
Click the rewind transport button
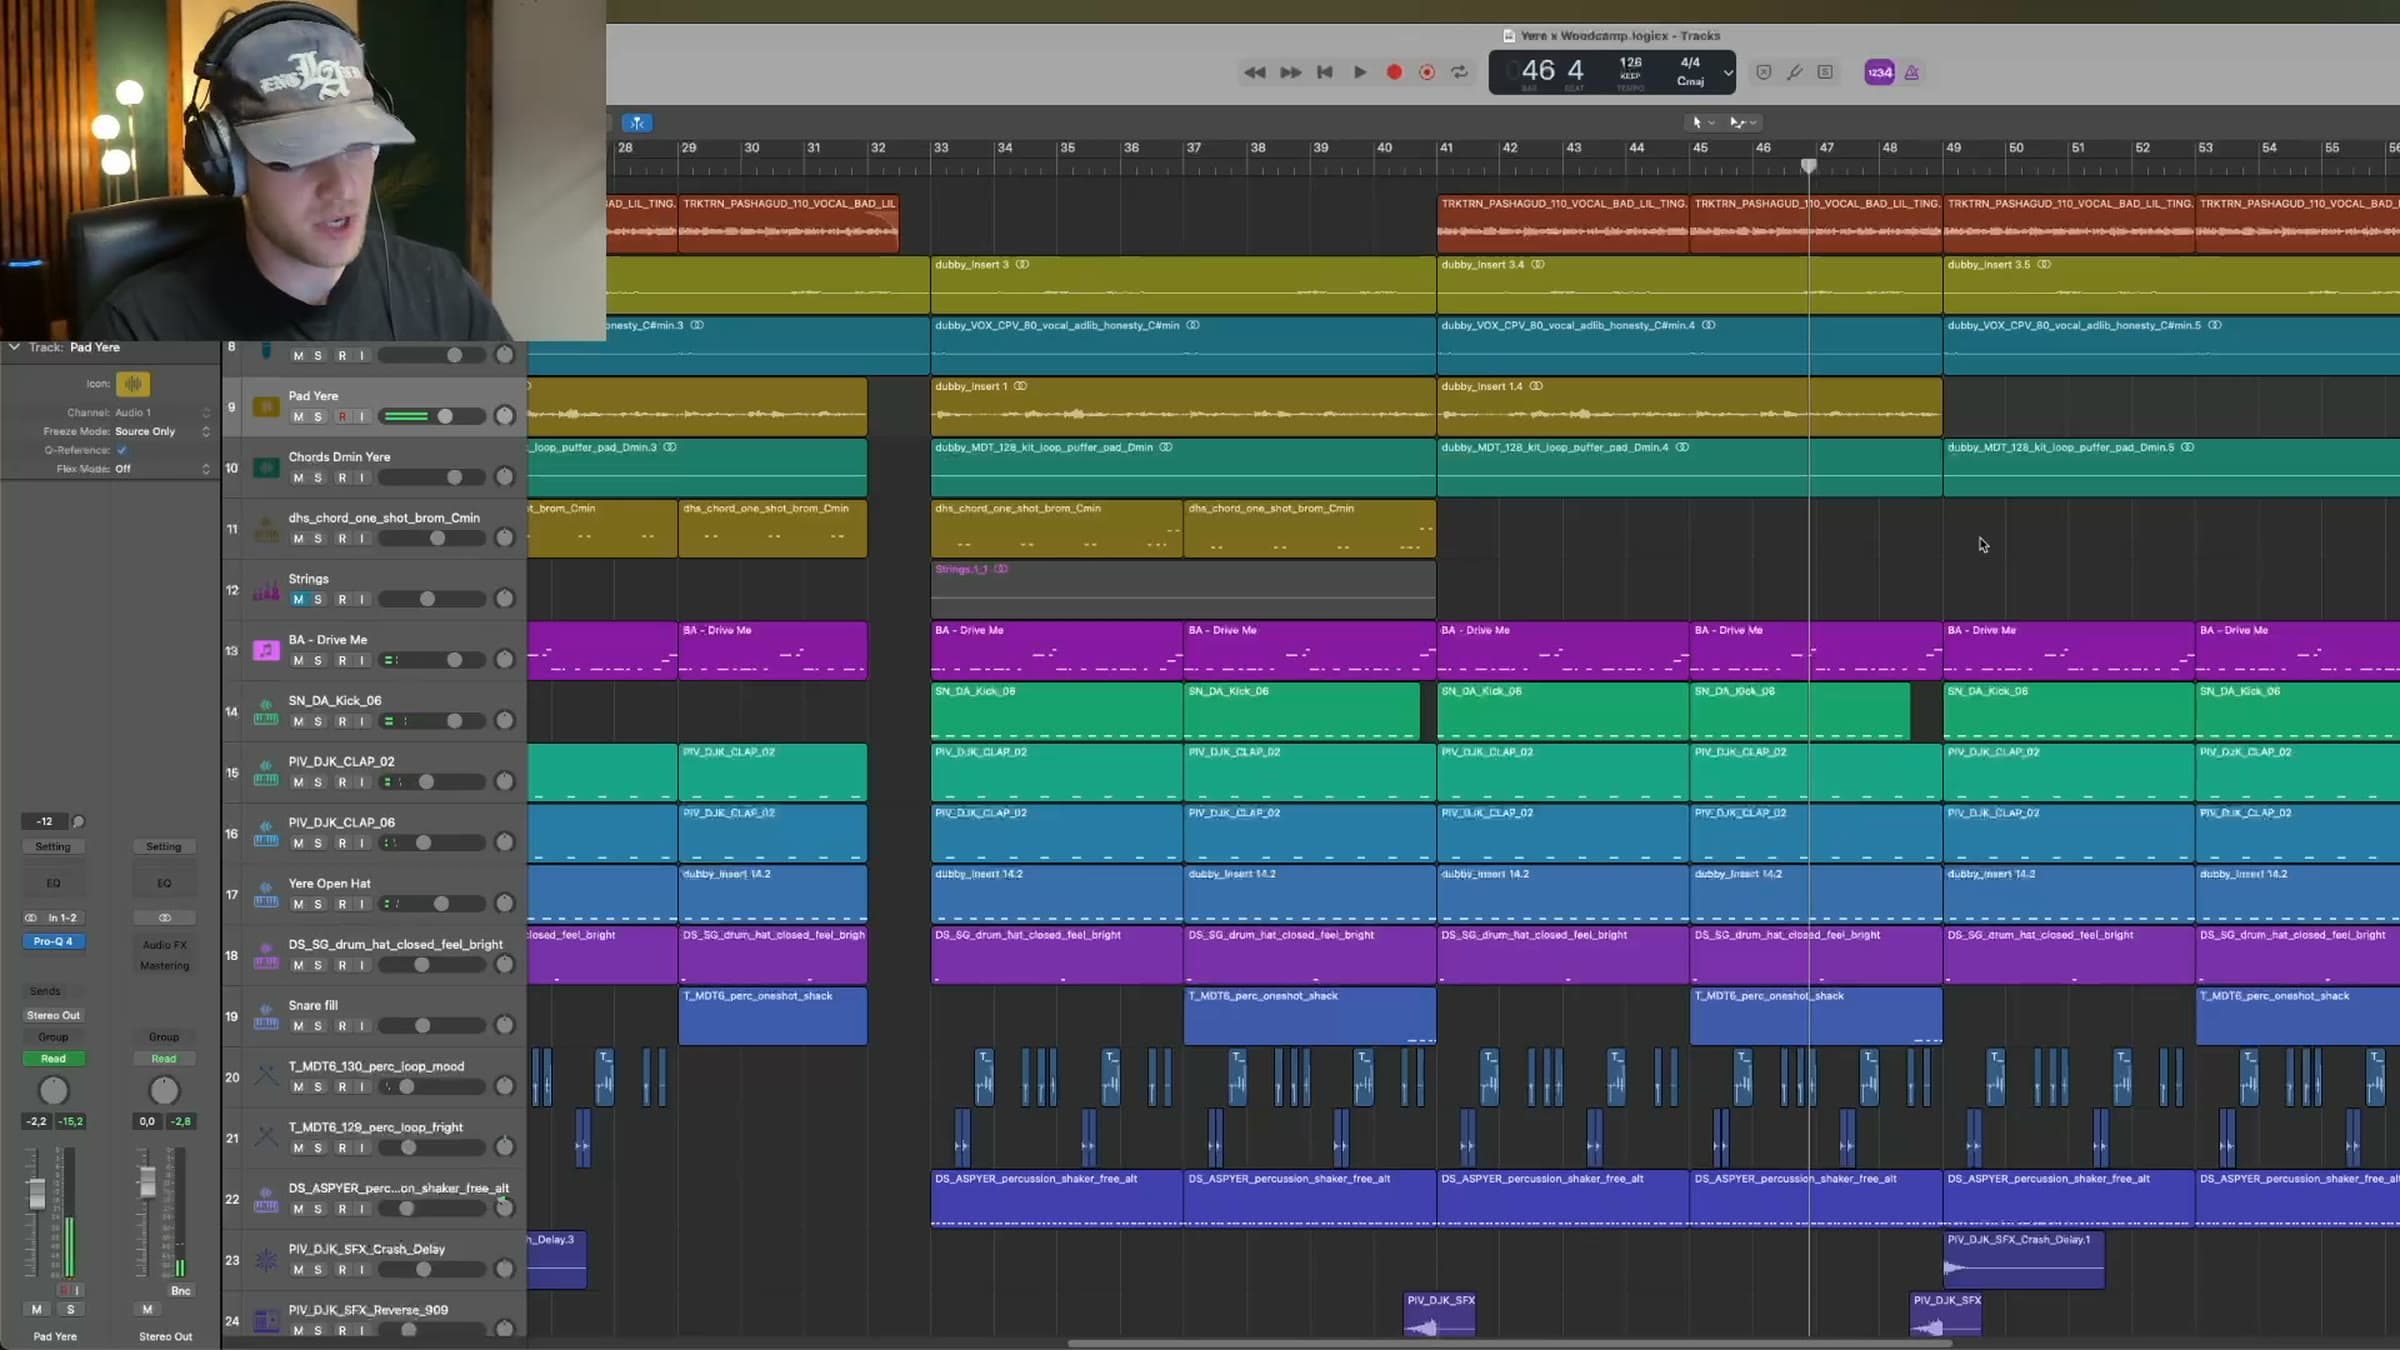pos(1254,72)
